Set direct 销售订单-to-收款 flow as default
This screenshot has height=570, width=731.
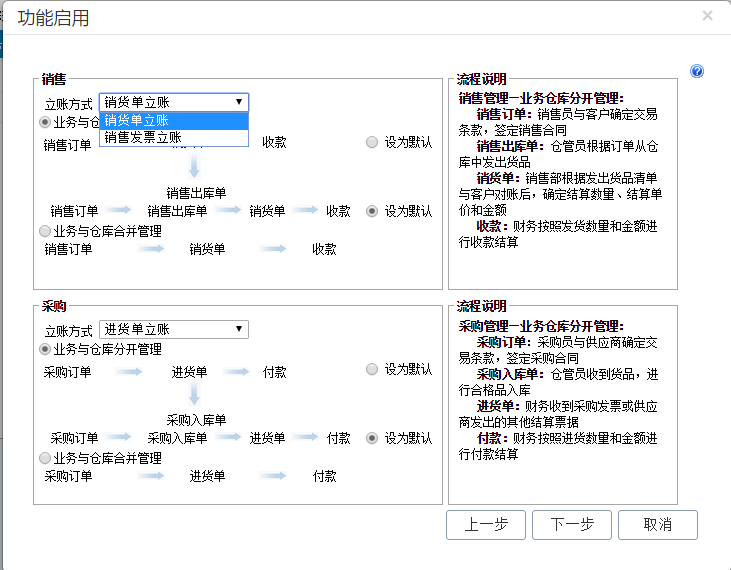click(x=373, y=143)
